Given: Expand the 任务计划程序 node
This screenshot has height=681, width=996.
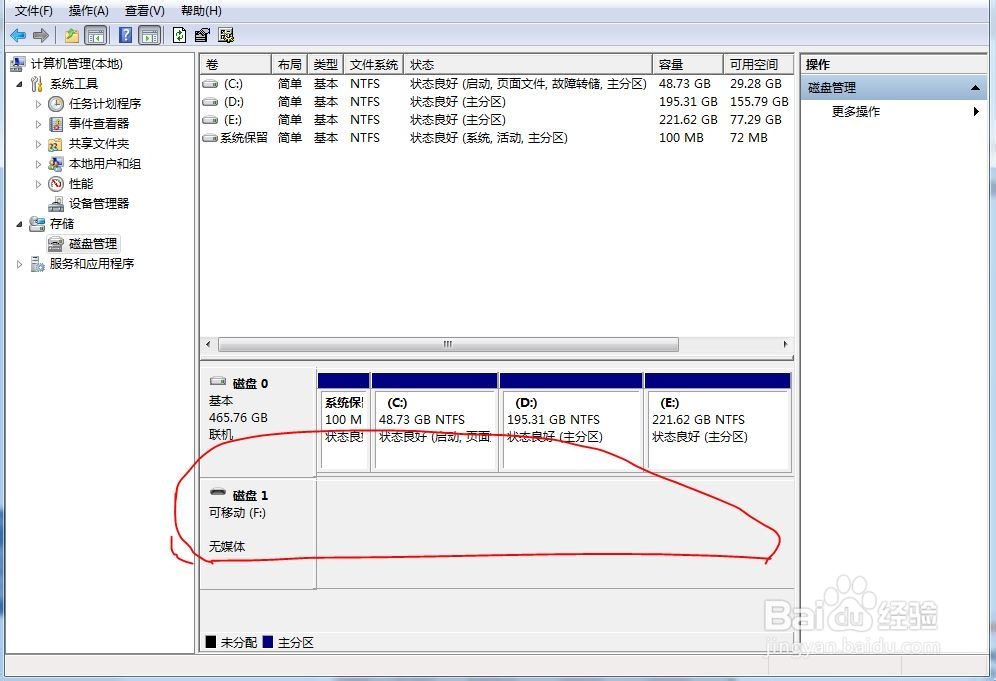Looking at the screenshot, I should (x=38, y=104).
